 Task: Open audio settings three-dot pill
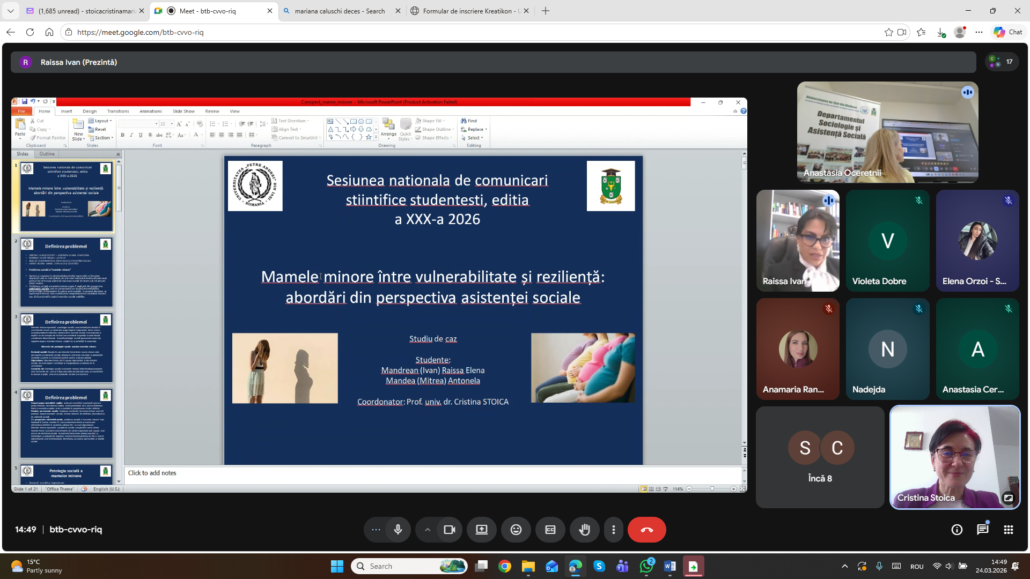376,530
